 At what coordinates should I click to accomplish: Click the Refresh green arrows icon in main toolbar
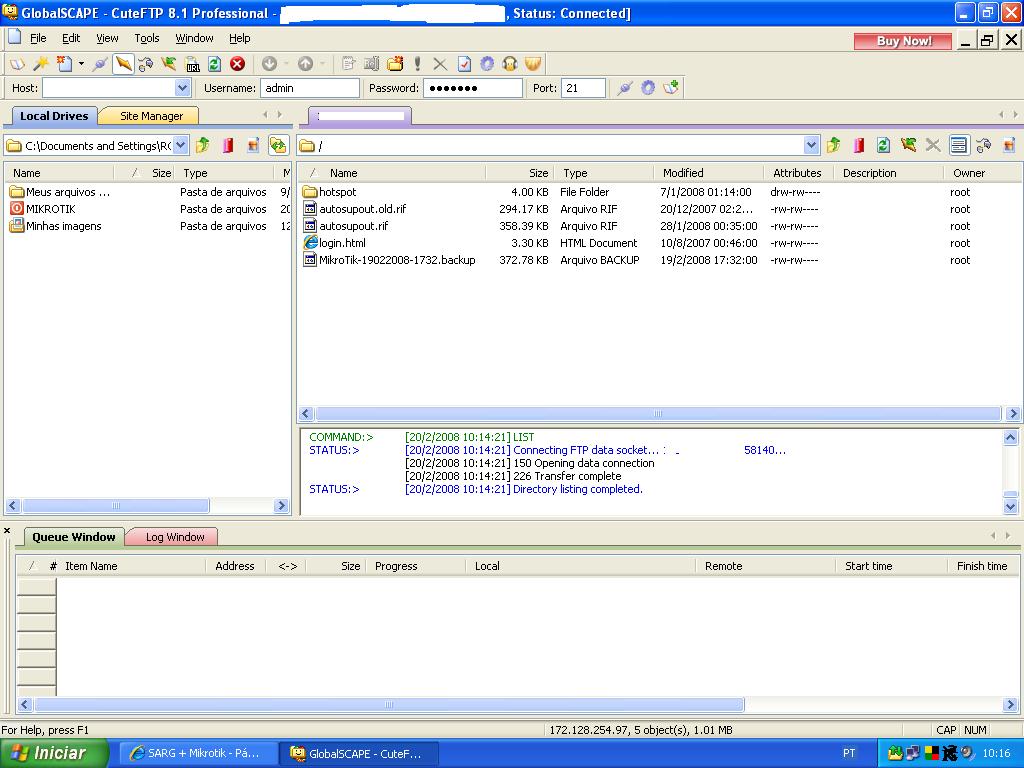click(x=214, y=63)
